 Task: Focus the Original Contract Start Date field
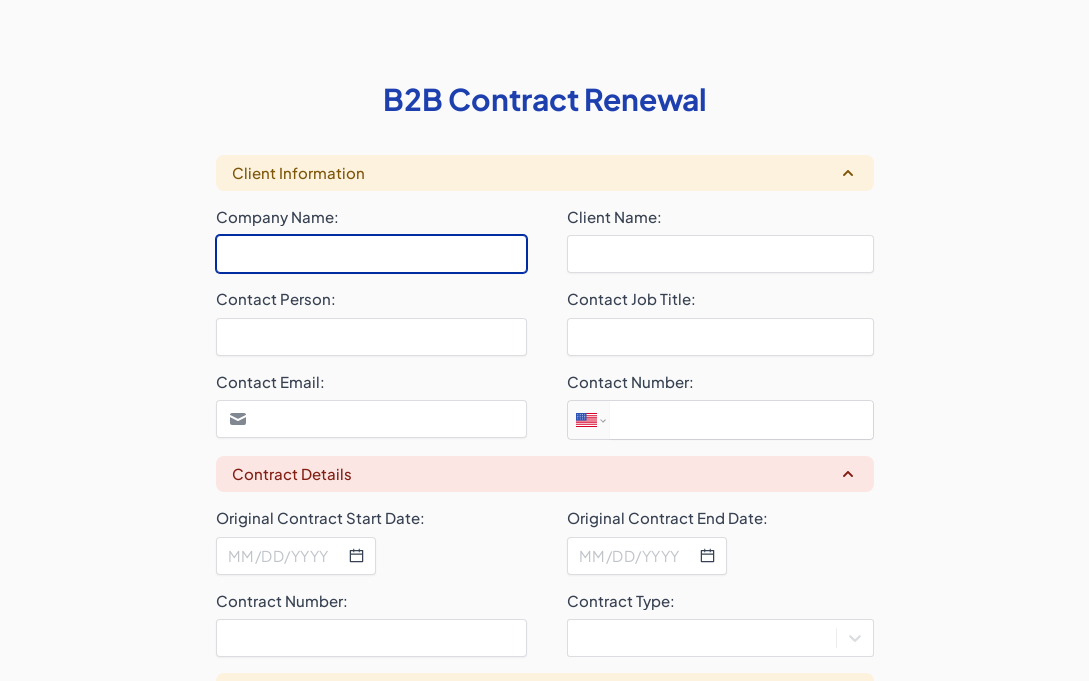[280, 556]
